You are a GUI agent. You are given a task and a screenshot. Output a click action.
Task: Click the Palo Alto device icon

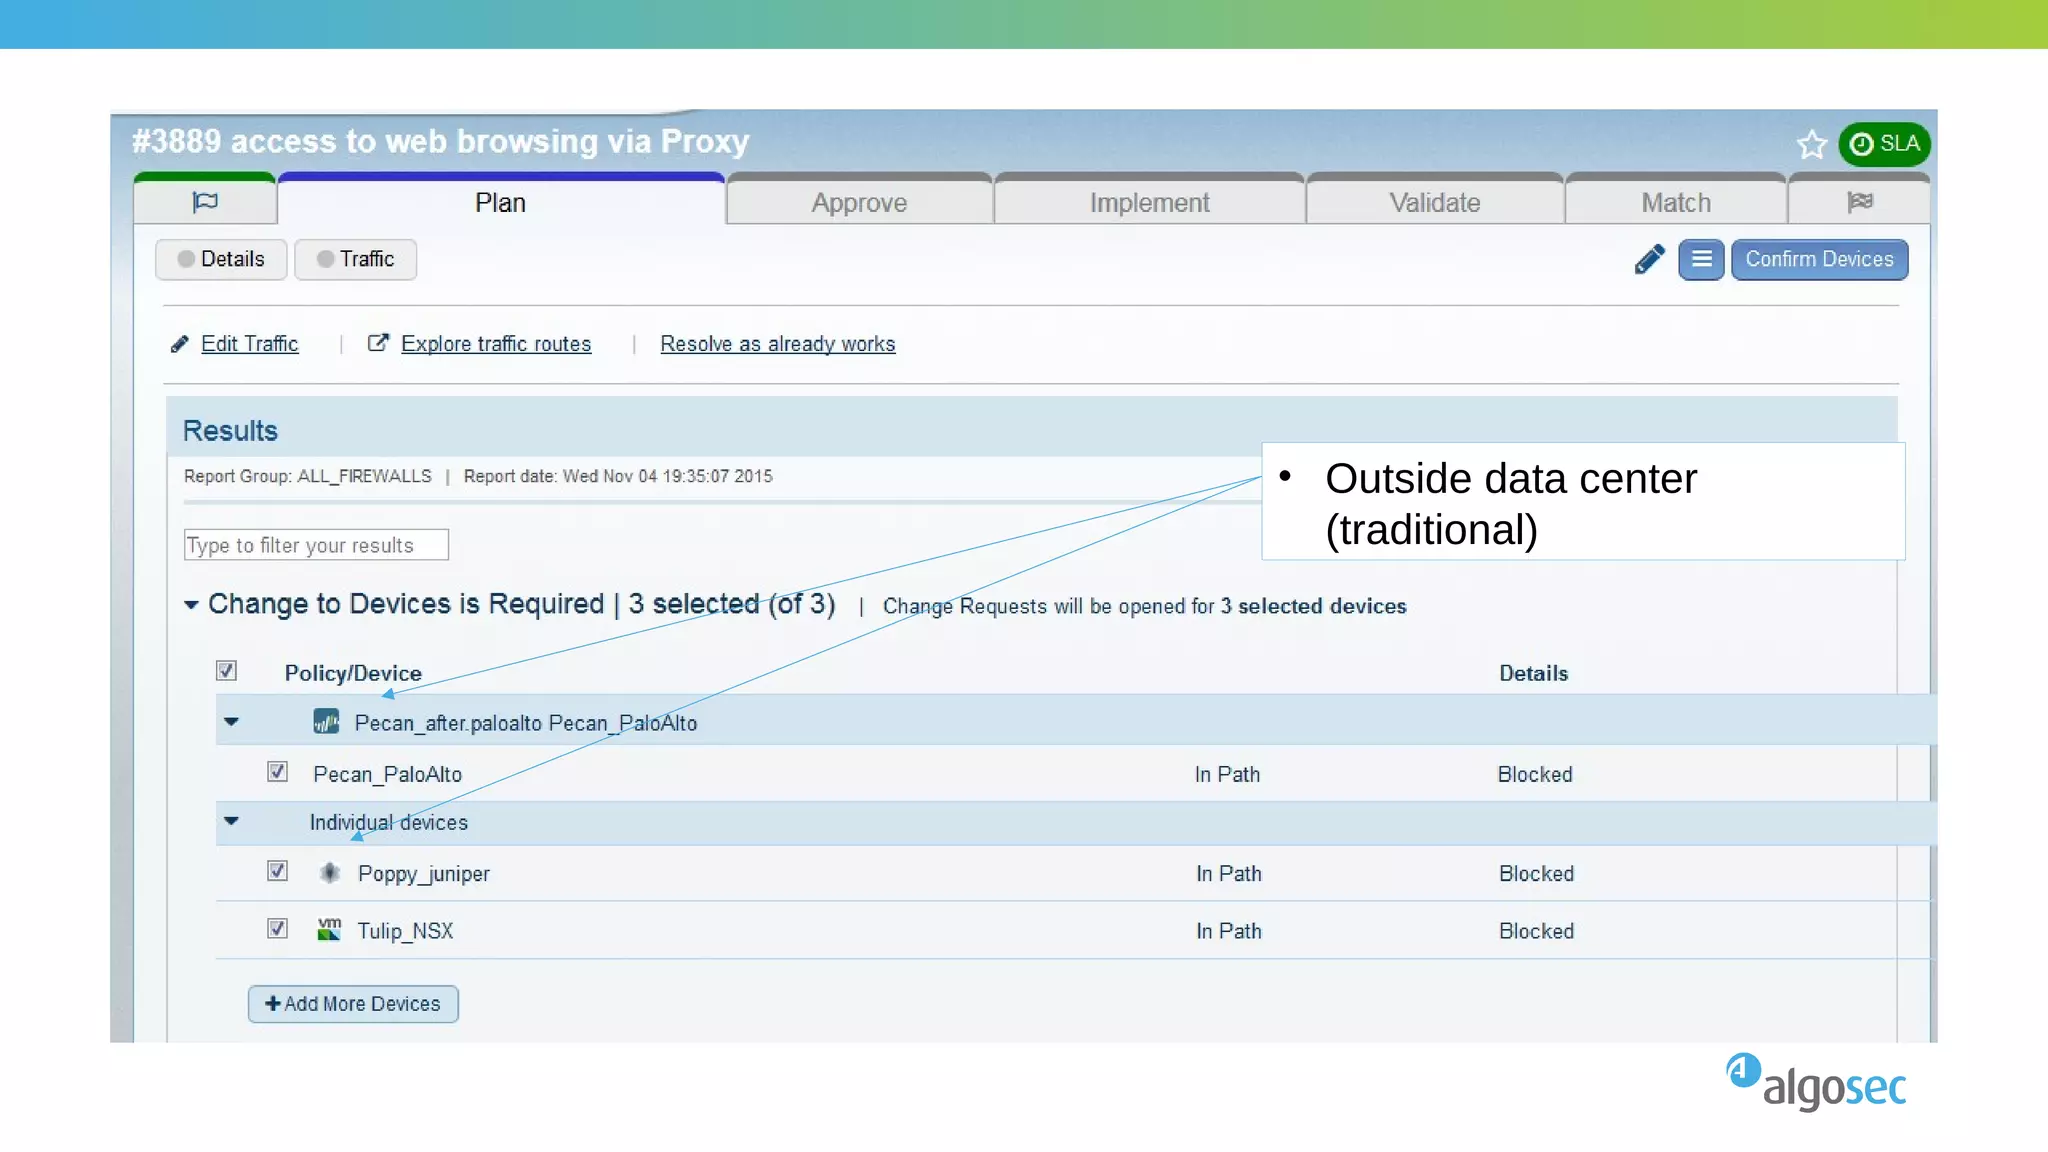[326, 722]
